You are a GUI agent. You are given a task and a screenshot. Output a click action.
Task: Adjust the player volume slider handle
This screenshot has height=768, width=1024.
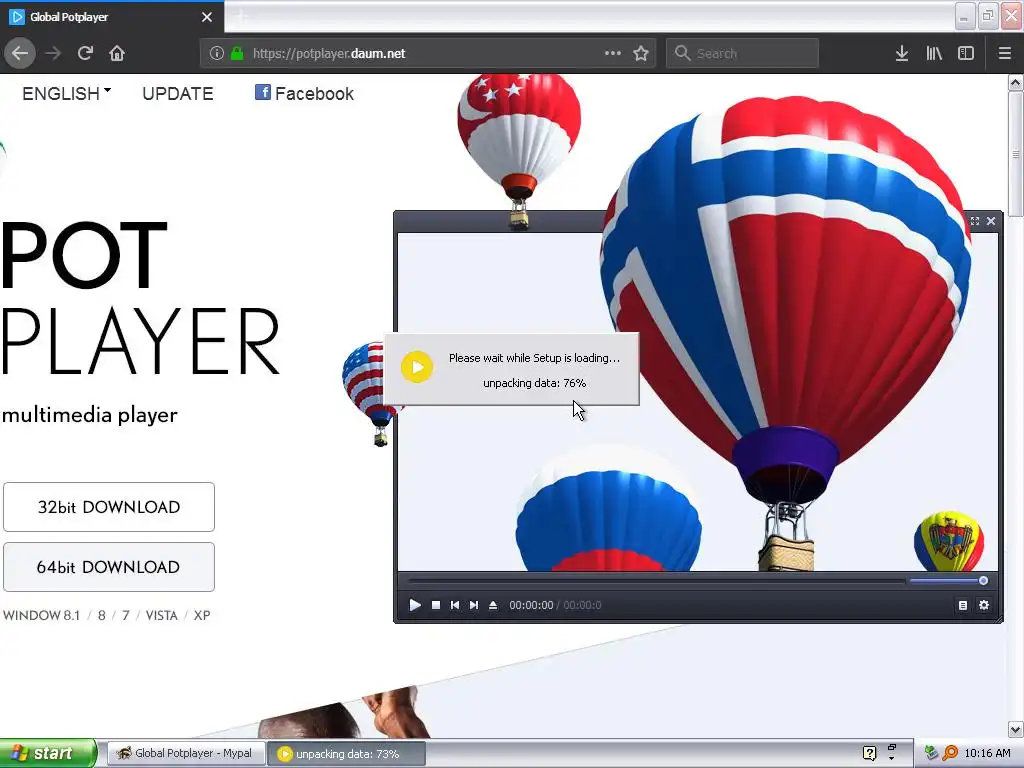click(983, 581)
